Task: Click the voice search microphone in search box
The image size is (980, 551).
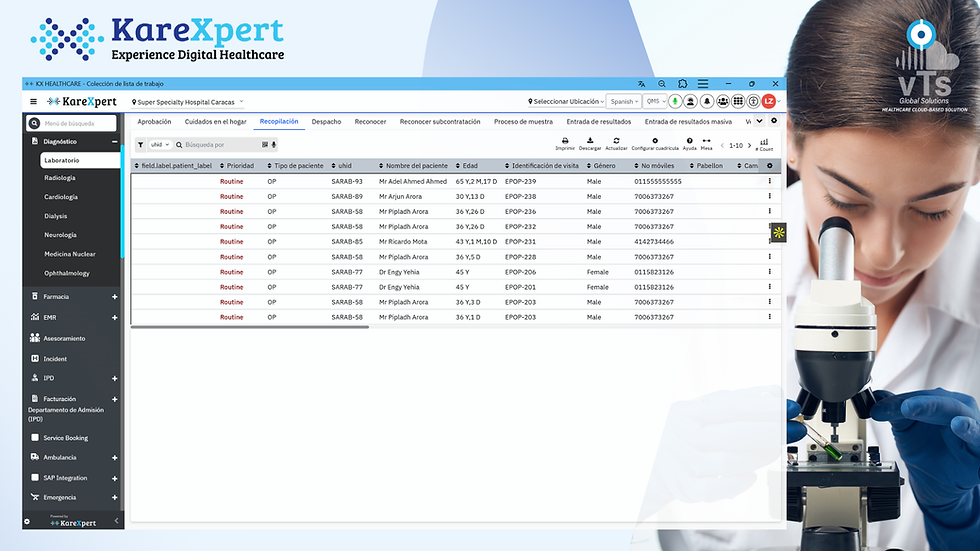Action: 273,144
